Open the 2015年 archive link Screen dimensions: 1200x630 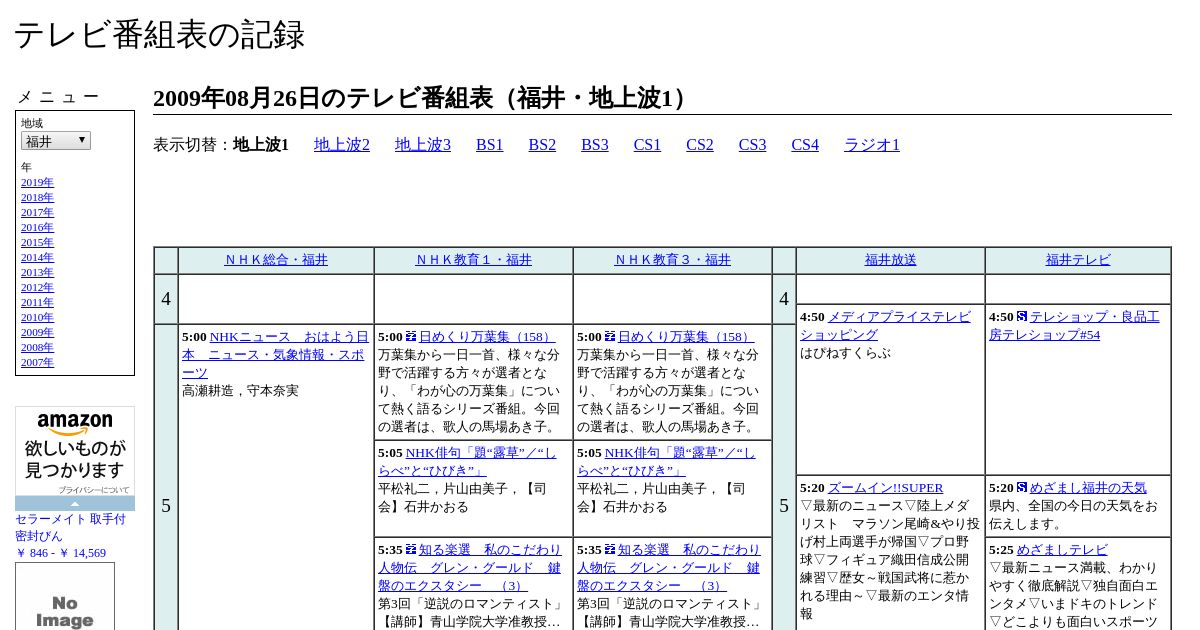[x=37, y=242]
